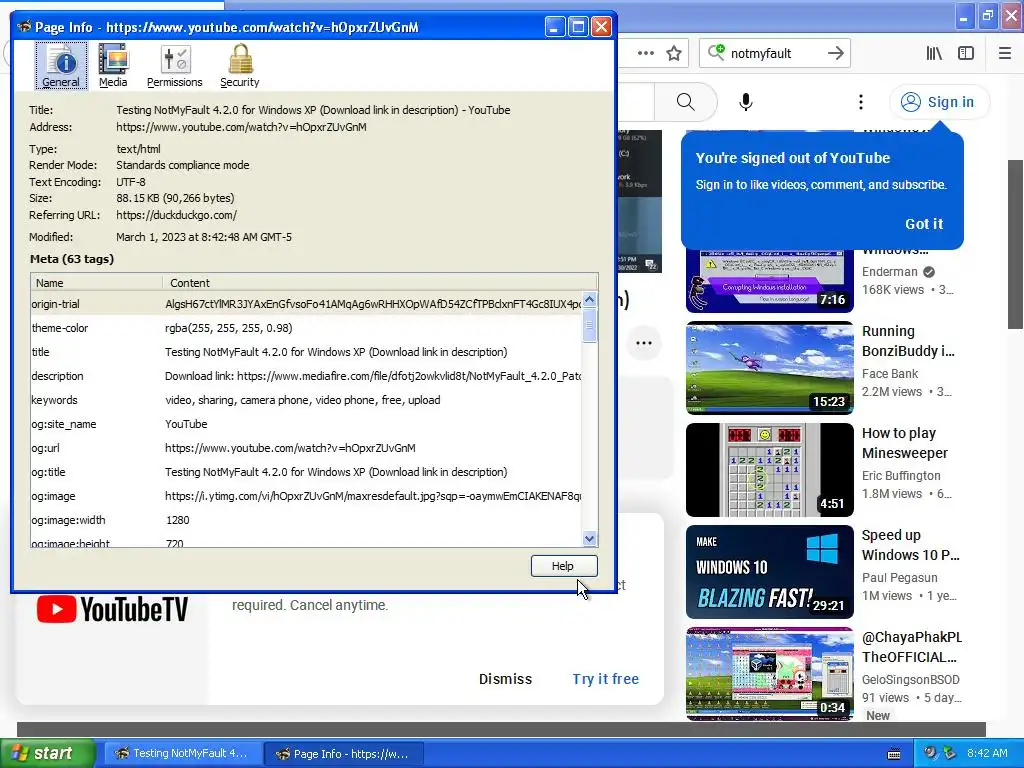Select the og:site_name meta row
Screen dimensions: 1024x768
(306, 424)
